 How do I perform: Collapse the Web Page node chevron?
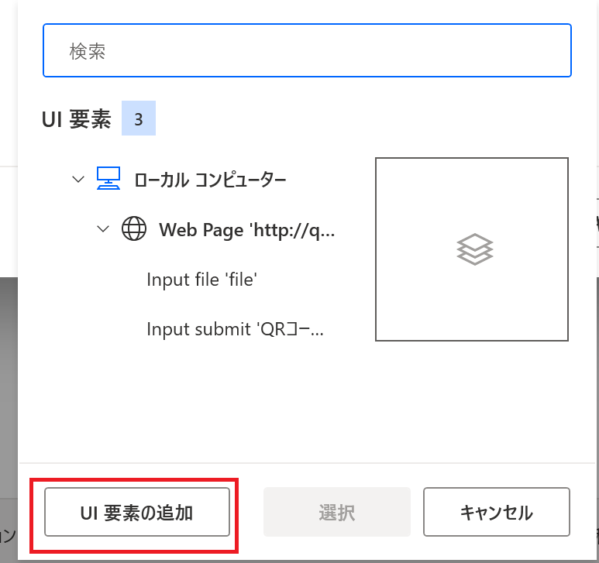(x=103, y=229)
